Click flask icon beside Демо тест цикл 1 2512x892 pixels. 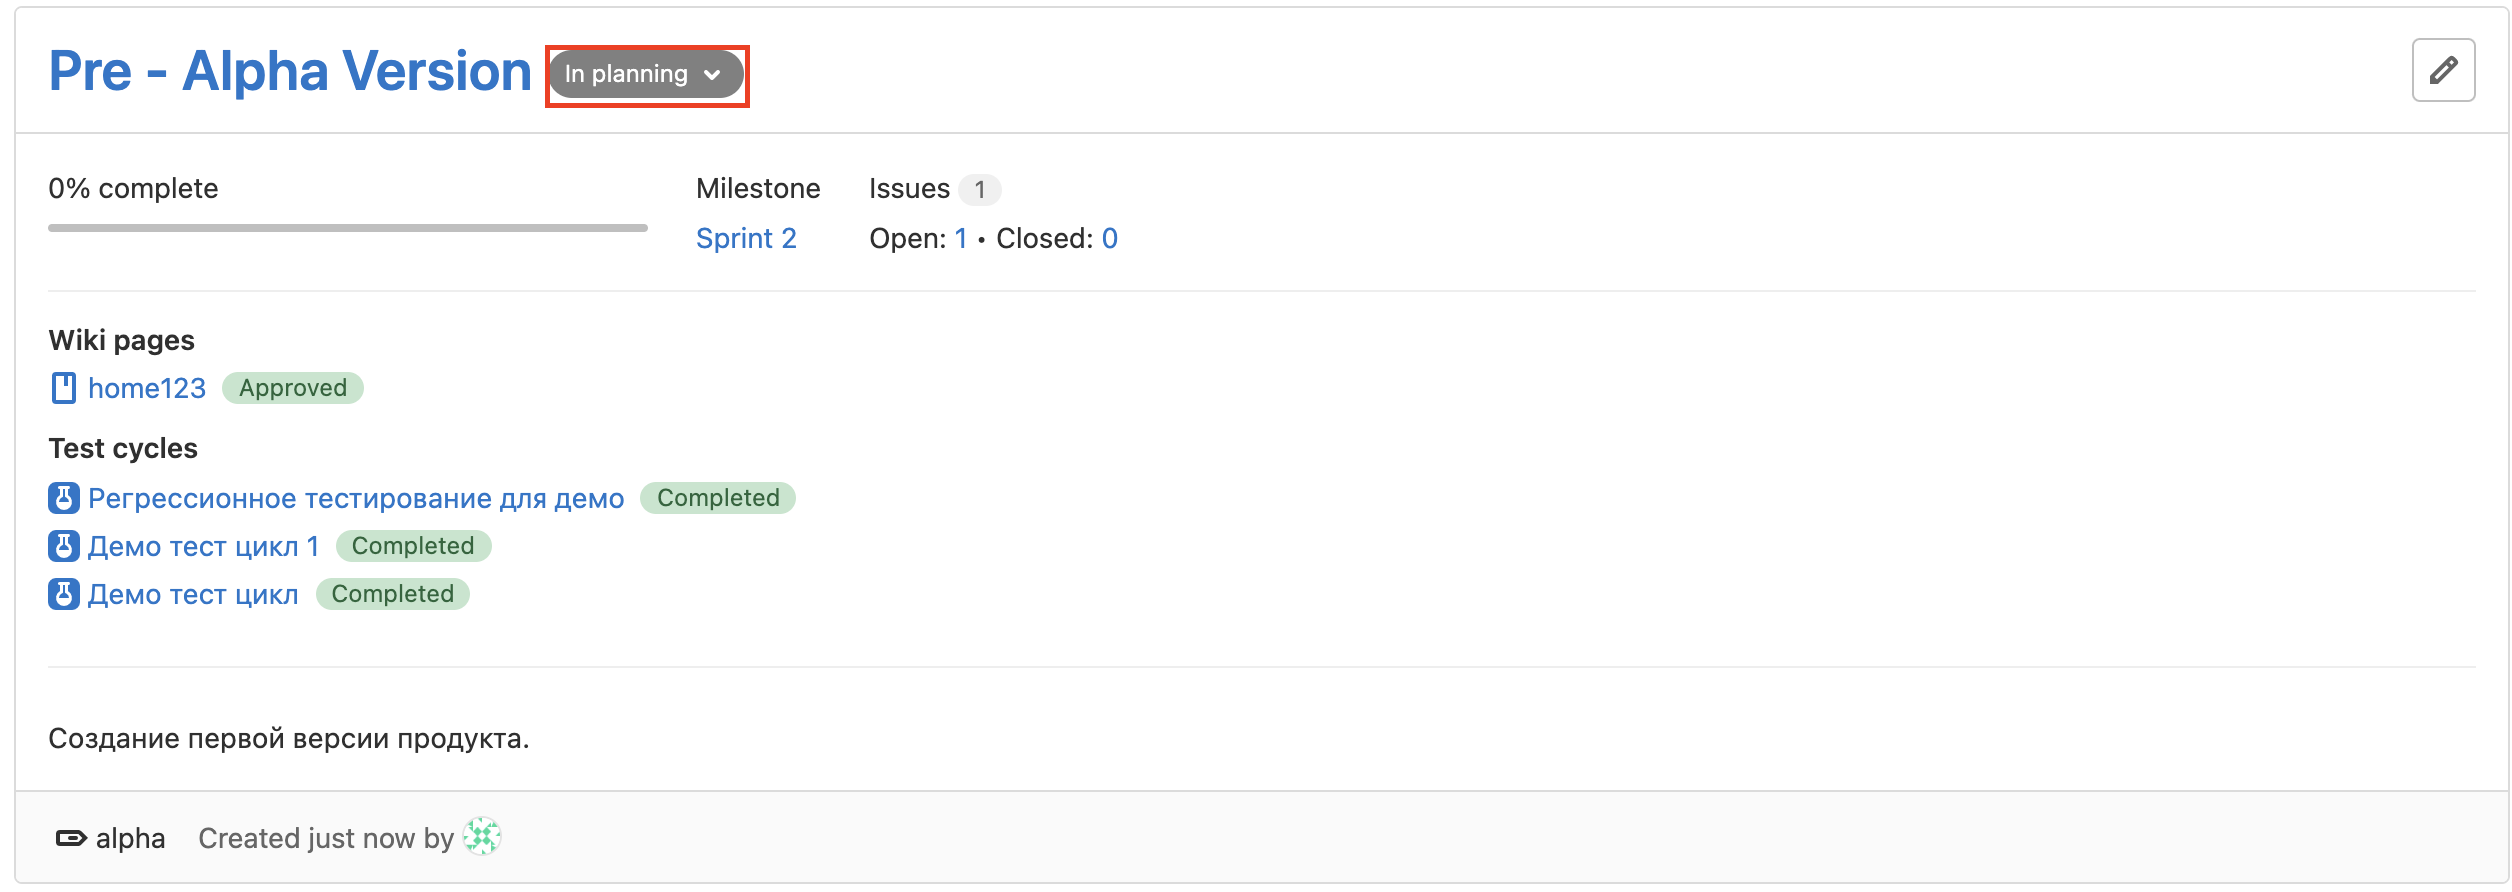[x=63, y=546]
